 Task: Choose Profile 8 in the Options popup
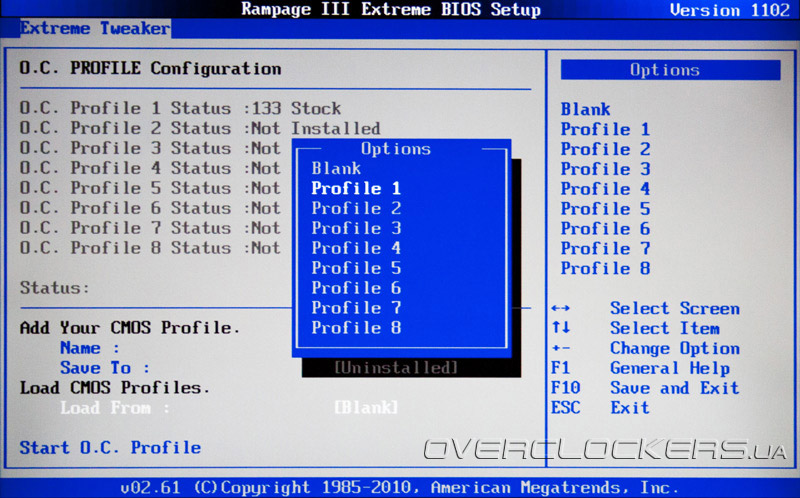tap(356, 328)
